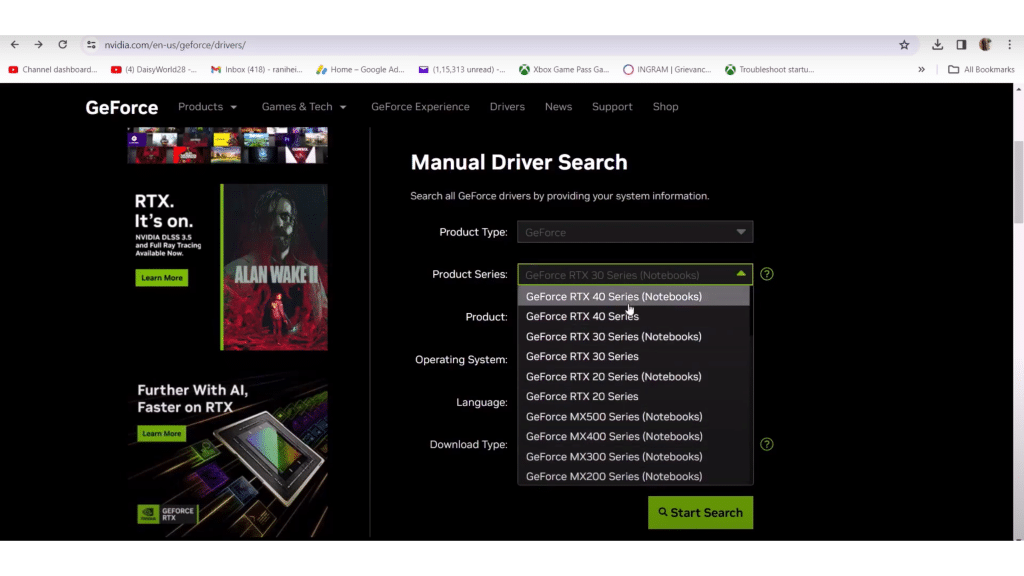Viewport: 1024px width, 576px height.
Task: Open the Gmail Inbox (418) bookmark
Action: tap(257, 69)
